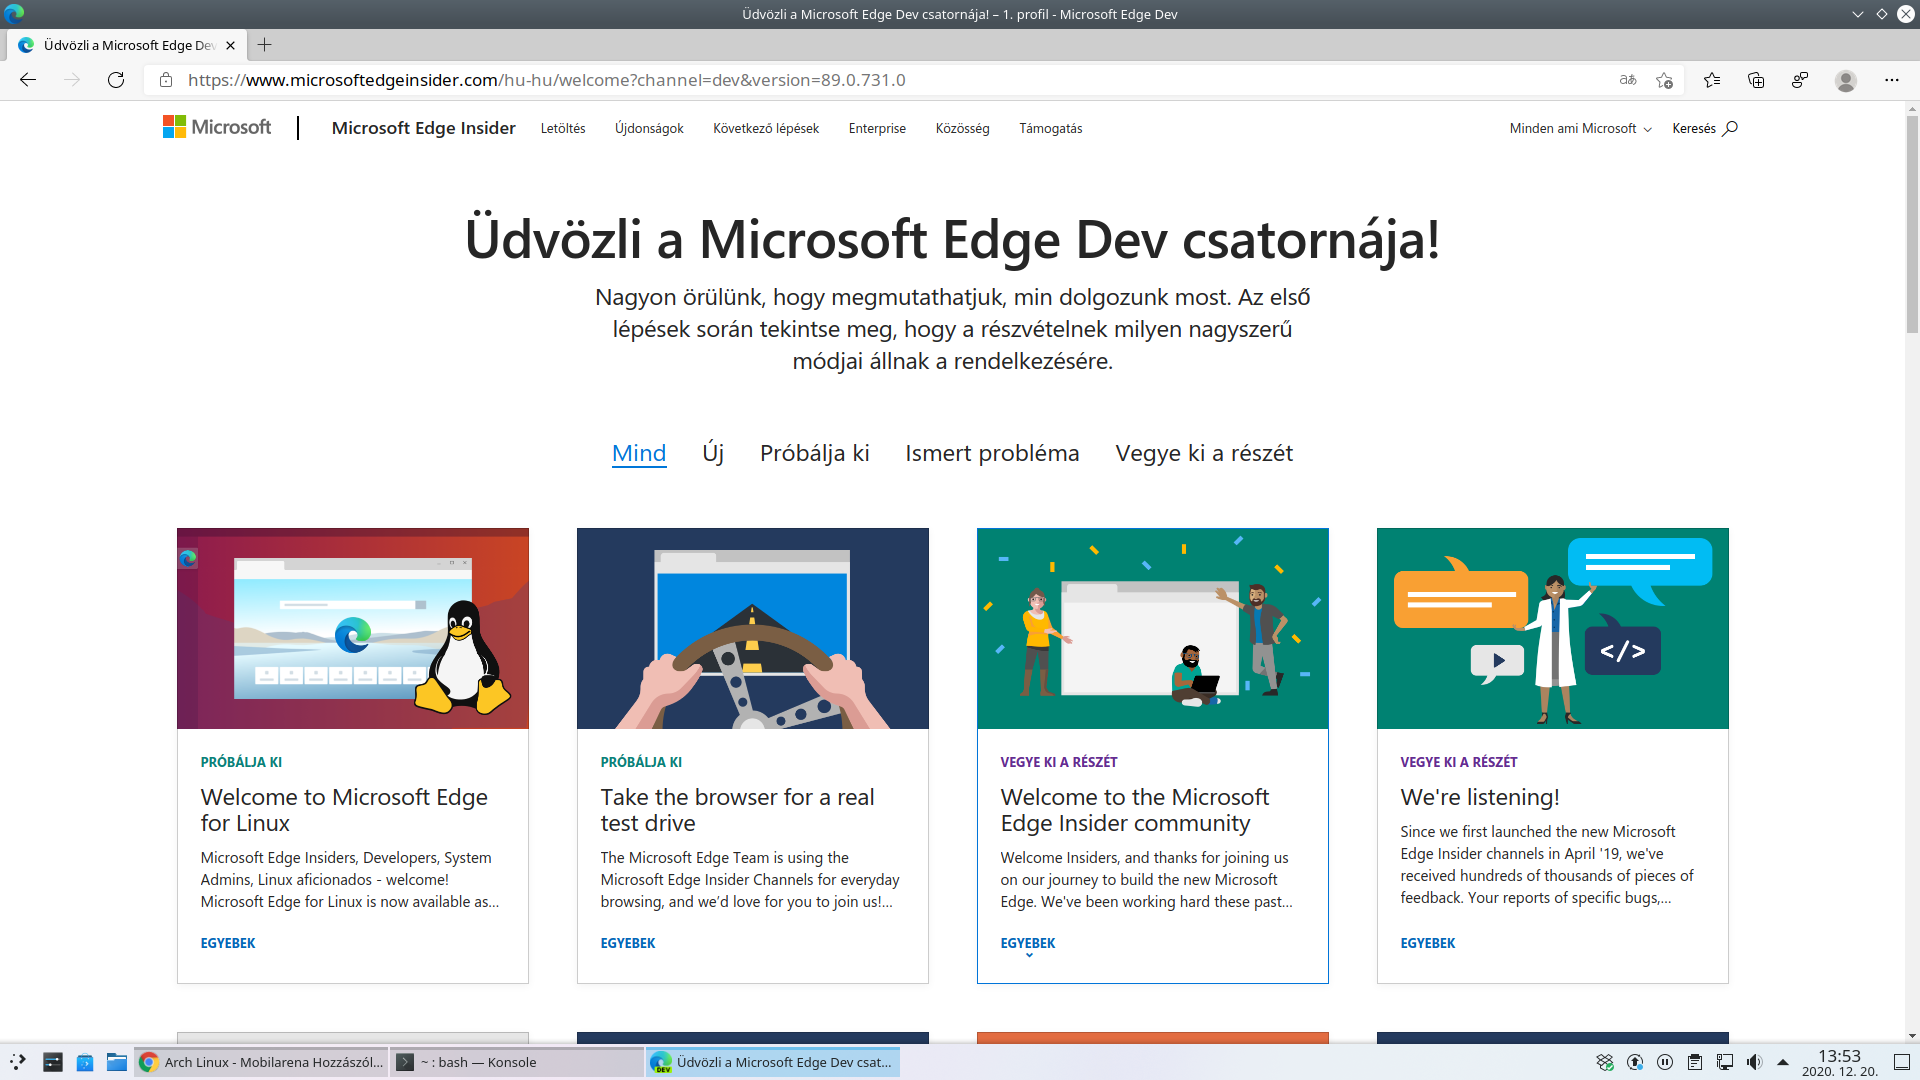The height and width of the screenshot is (1080, 1920).
Task: Click EGYEBEK under Take the browser test drive
Action: click(628, 943)
